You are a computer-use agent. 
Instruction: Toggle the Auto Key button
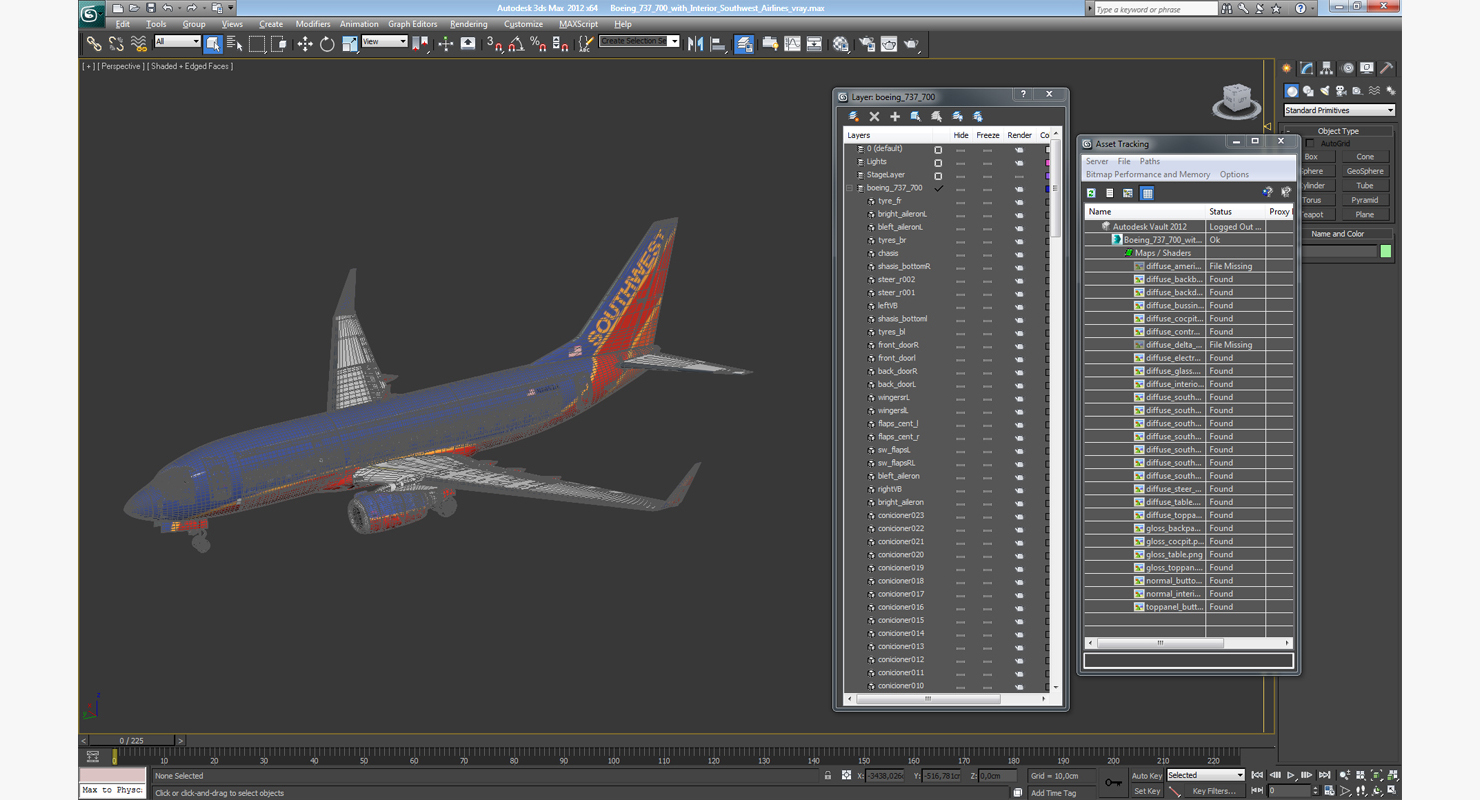pyautogui.click(x=1147, y=776)
